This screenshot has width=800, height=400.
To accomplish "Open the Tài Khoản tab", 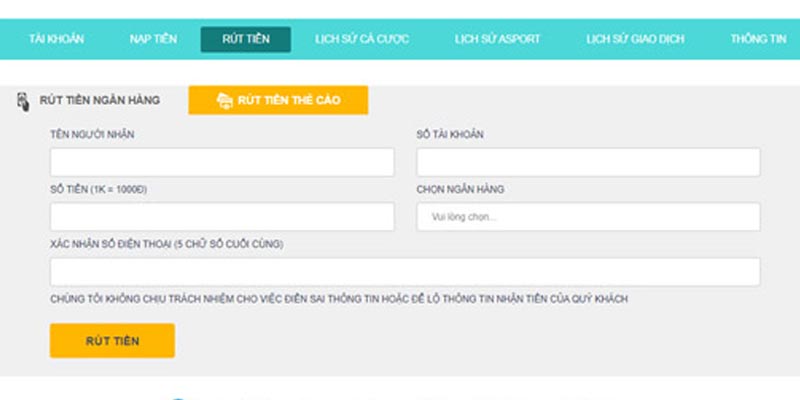I will pyautogui.click(x=56, y=39).
